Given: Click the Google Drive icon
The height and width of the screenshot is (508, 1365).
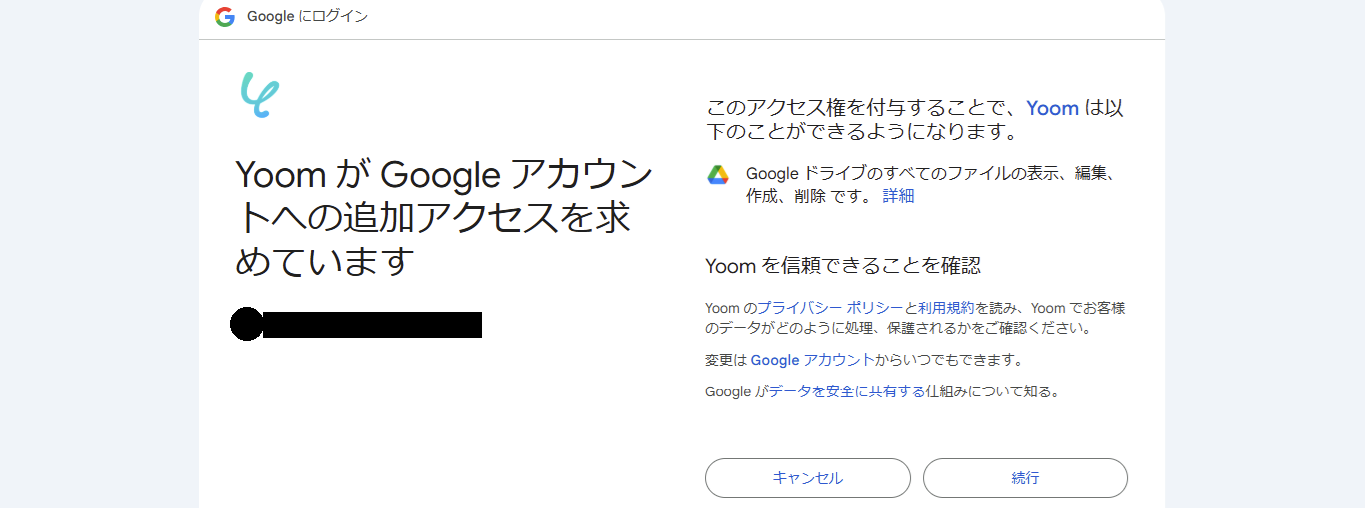Looking at the screenshot, I should 718,174.
